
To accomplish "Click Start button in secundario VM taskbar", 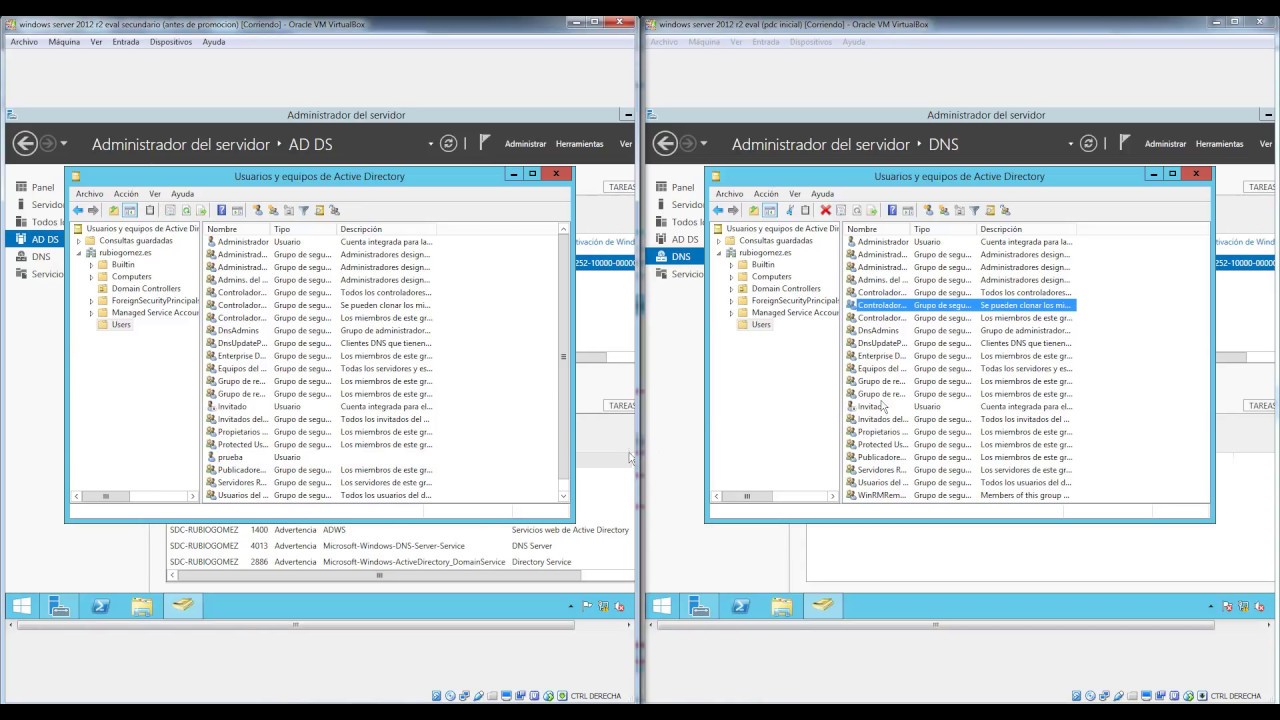I will click(21, 606).
